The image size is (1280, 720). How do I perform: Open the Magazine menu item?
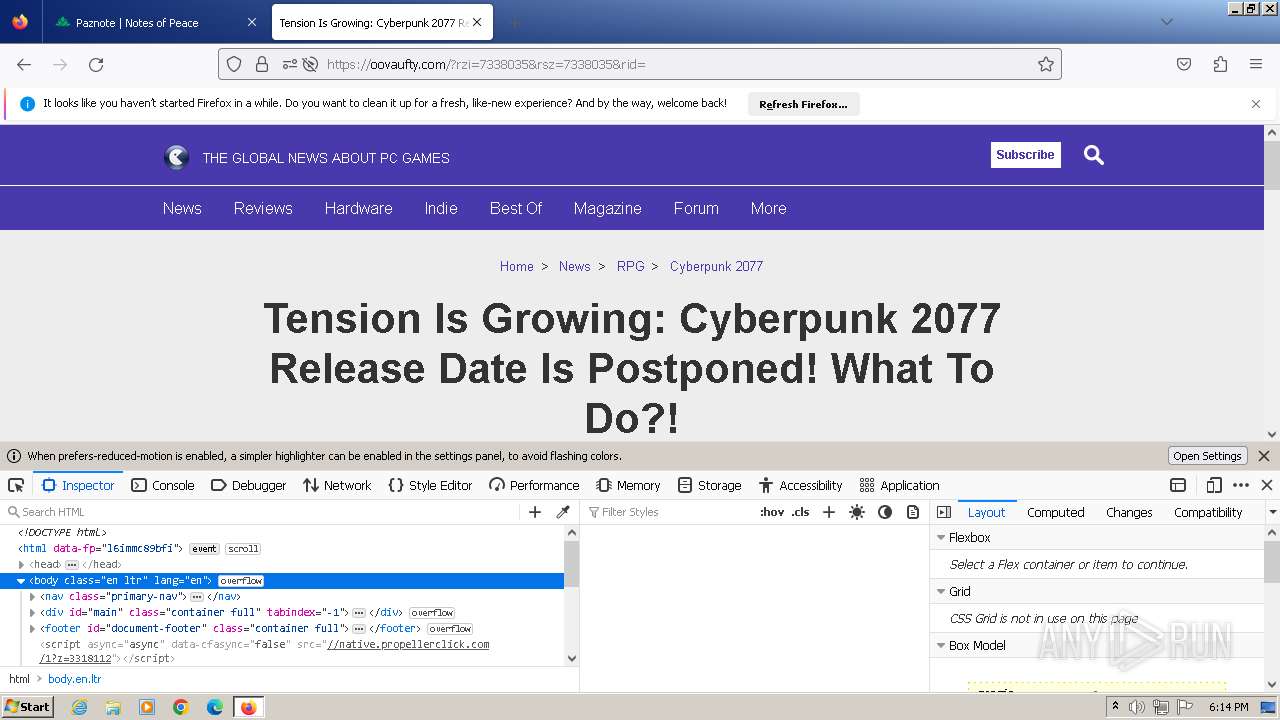(607, 208)
